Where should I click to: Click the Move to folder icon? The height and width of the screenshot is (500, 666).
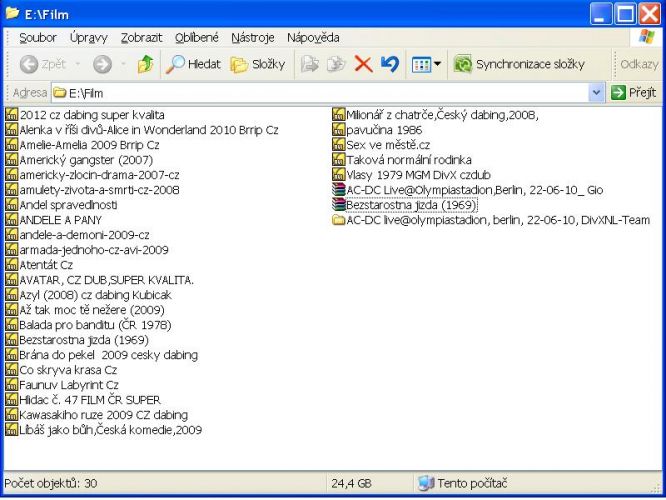pyautogui.click(x=310, y=64)
